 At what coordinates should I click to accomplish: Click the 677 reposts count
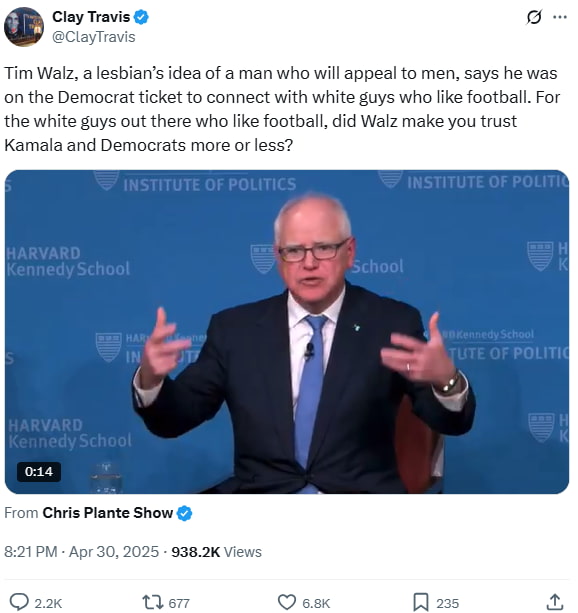pyautogui.click(x=179, y=603)
